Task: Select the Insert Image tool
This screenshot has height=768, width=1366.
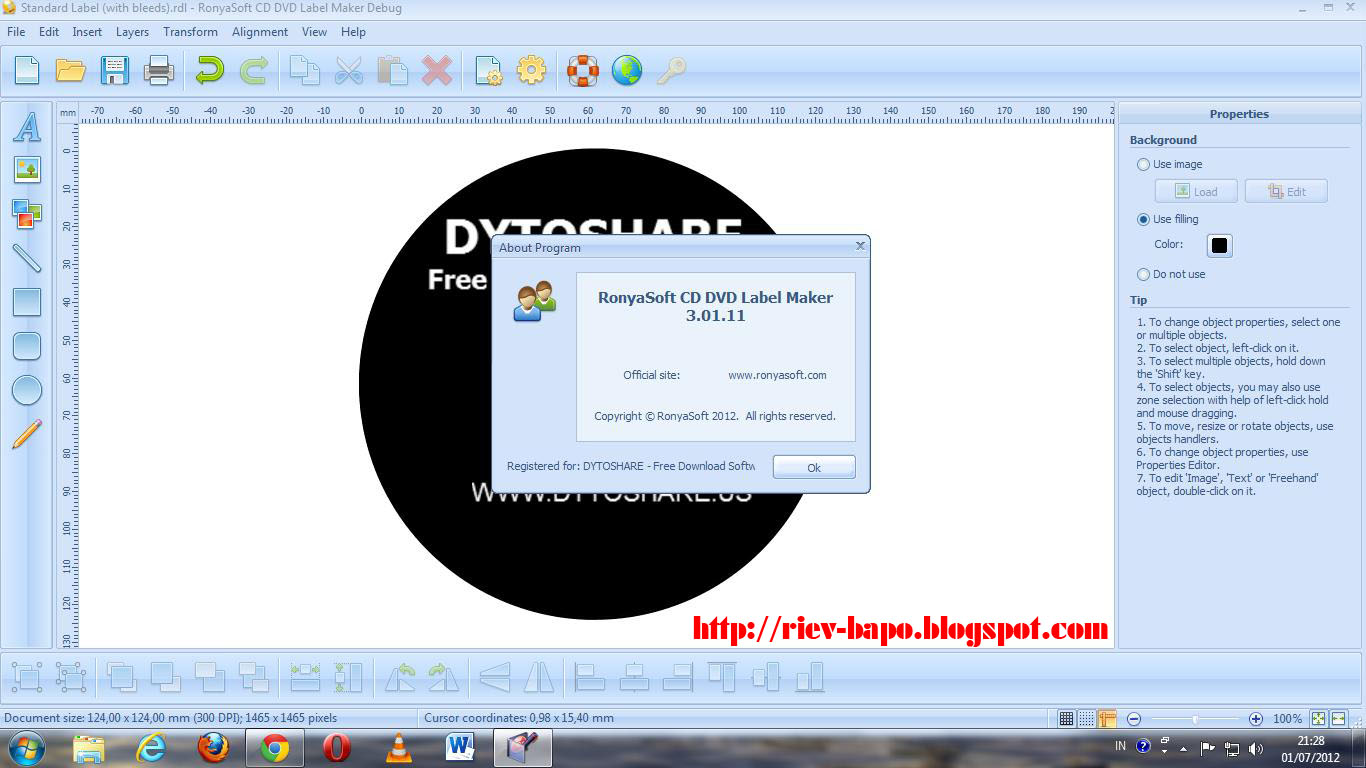Action: pyautogui.click(x=27, y=169)
